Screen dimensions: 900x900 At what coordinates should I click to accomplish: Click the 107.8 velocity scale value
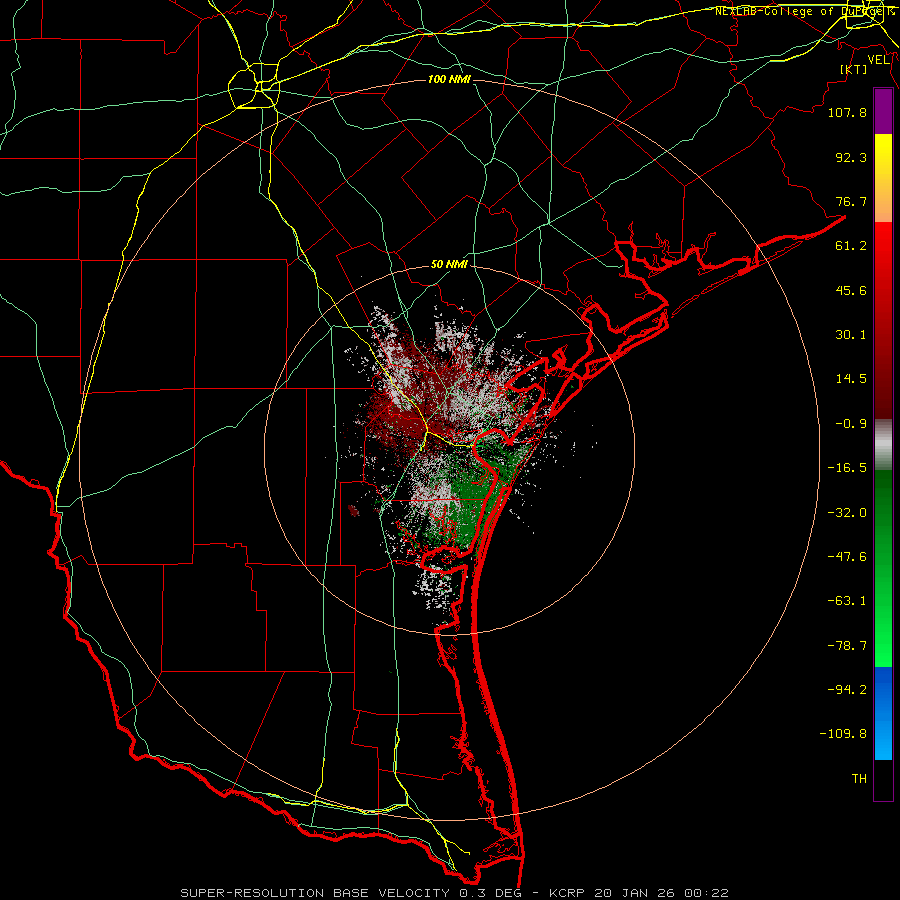tap(847, 112)
